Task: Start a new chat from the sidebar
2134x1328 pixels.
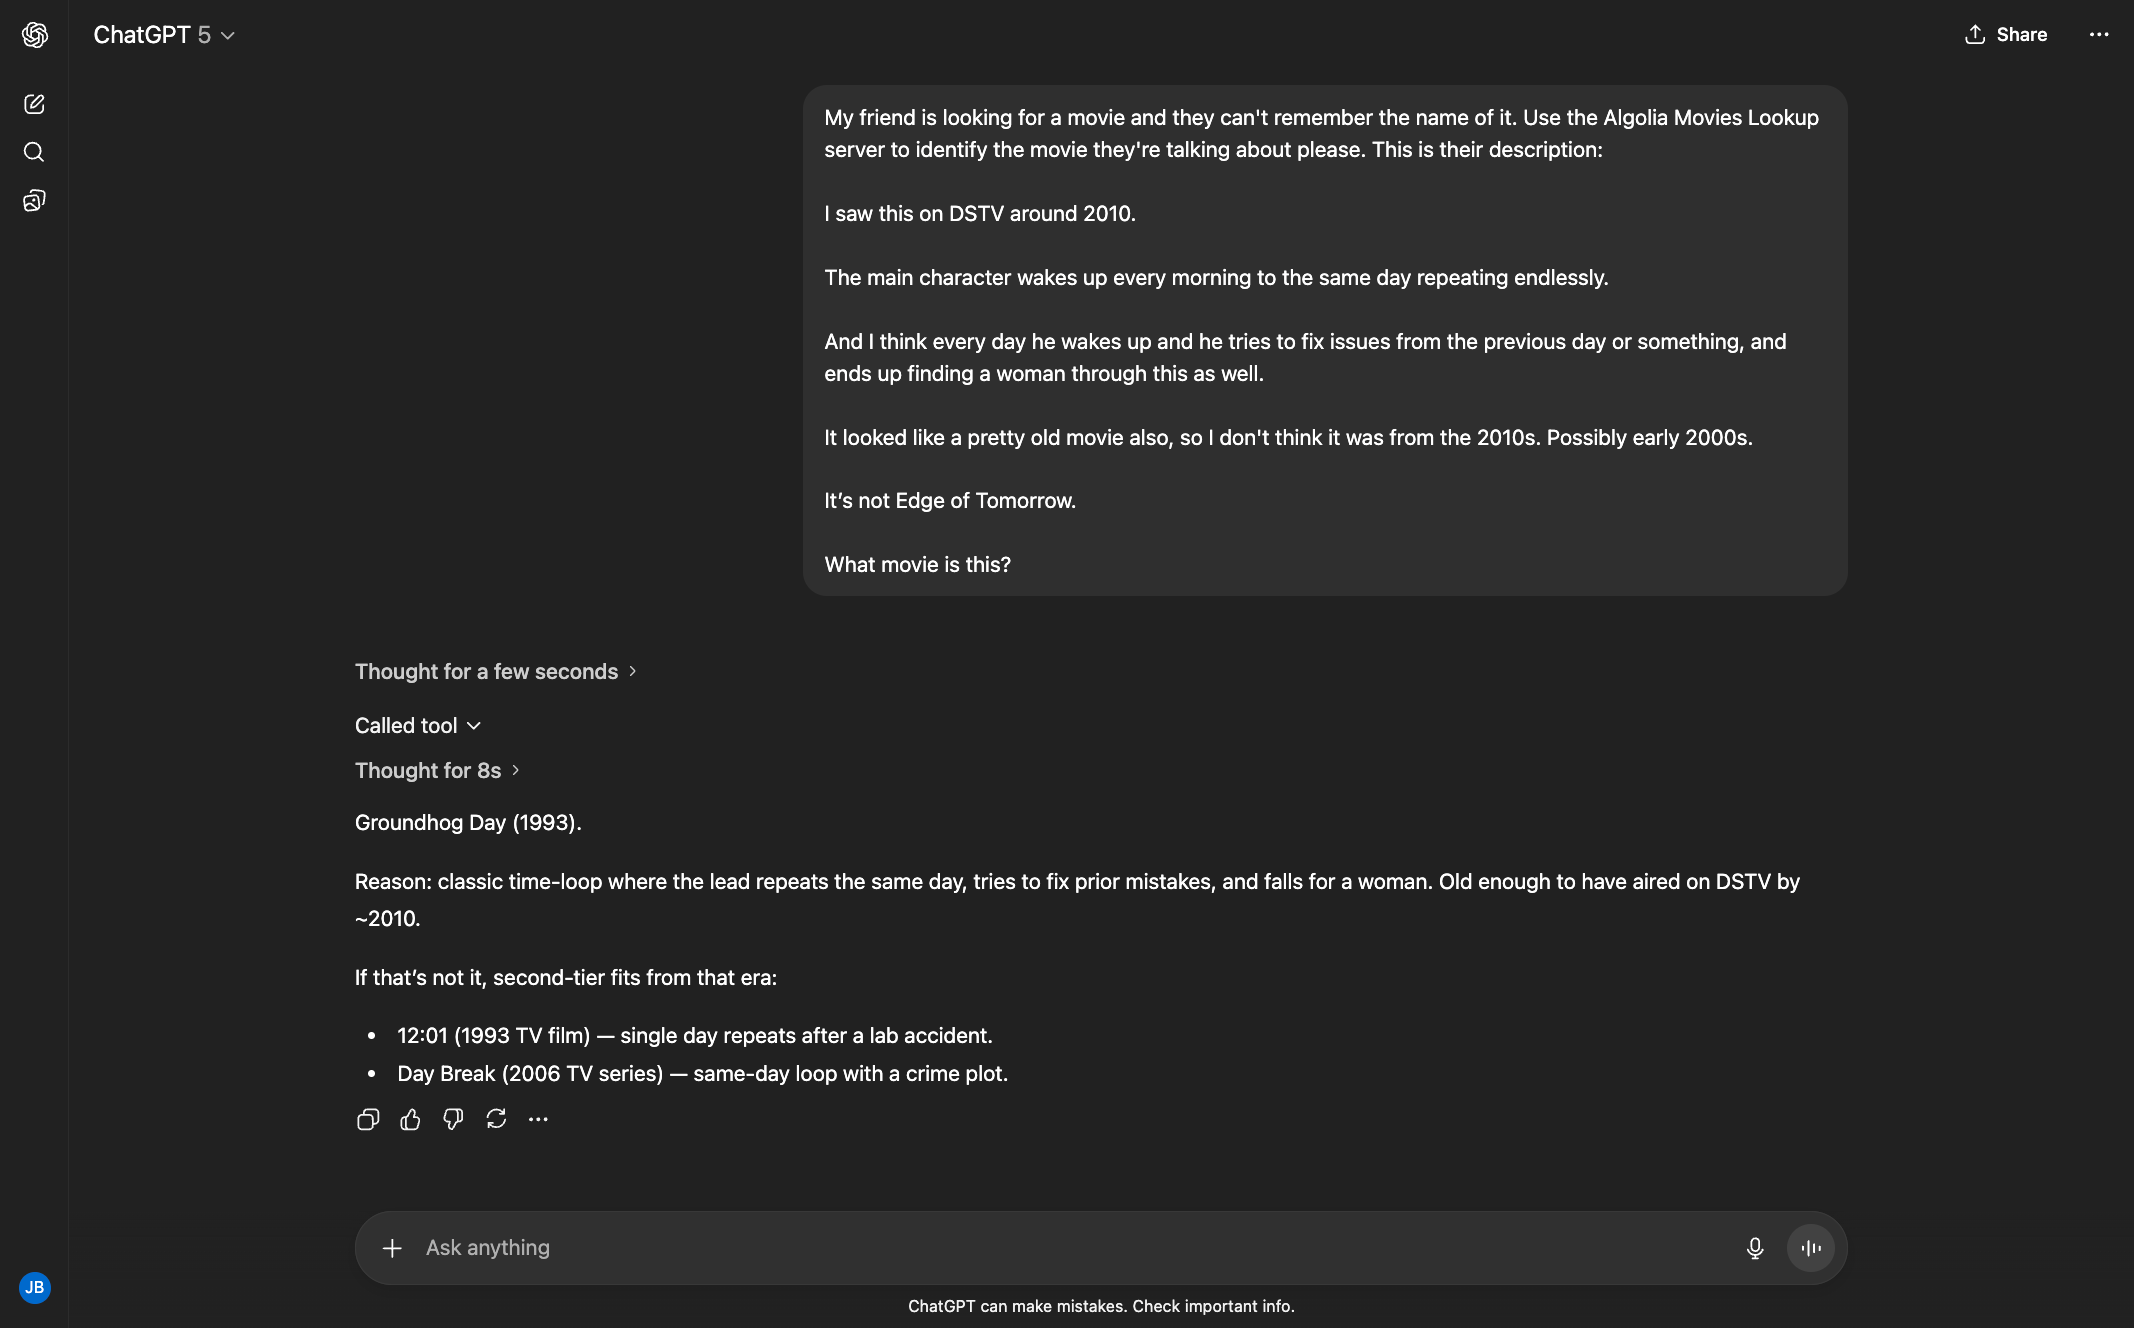Action: coord(34,104)
